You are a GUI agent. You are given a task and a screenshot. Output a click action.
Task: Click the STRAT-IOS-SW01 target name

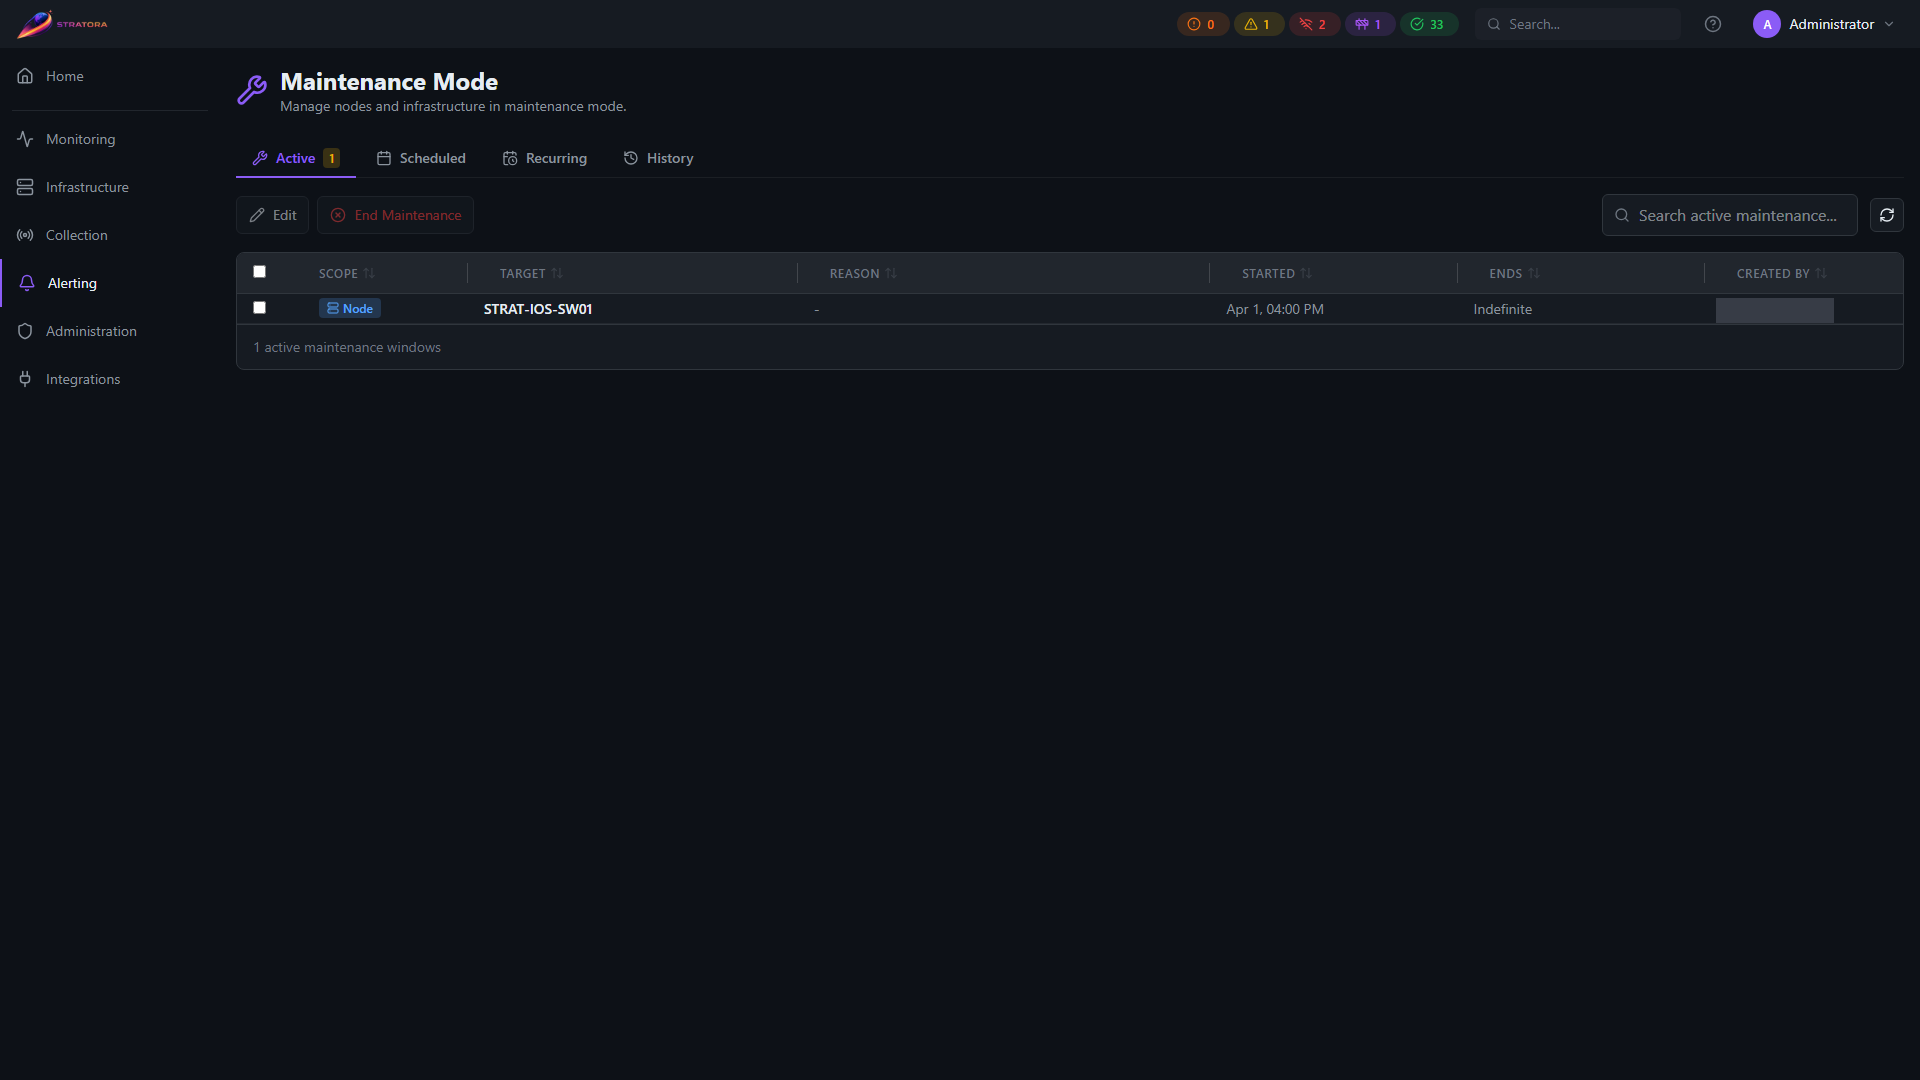click(x=538, y=309)
